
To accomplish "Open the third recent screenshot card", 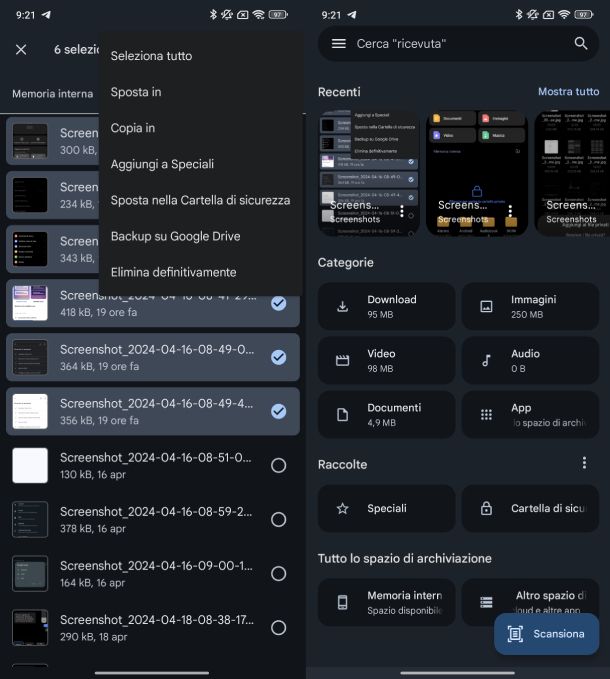I will [x=572, y=173].
